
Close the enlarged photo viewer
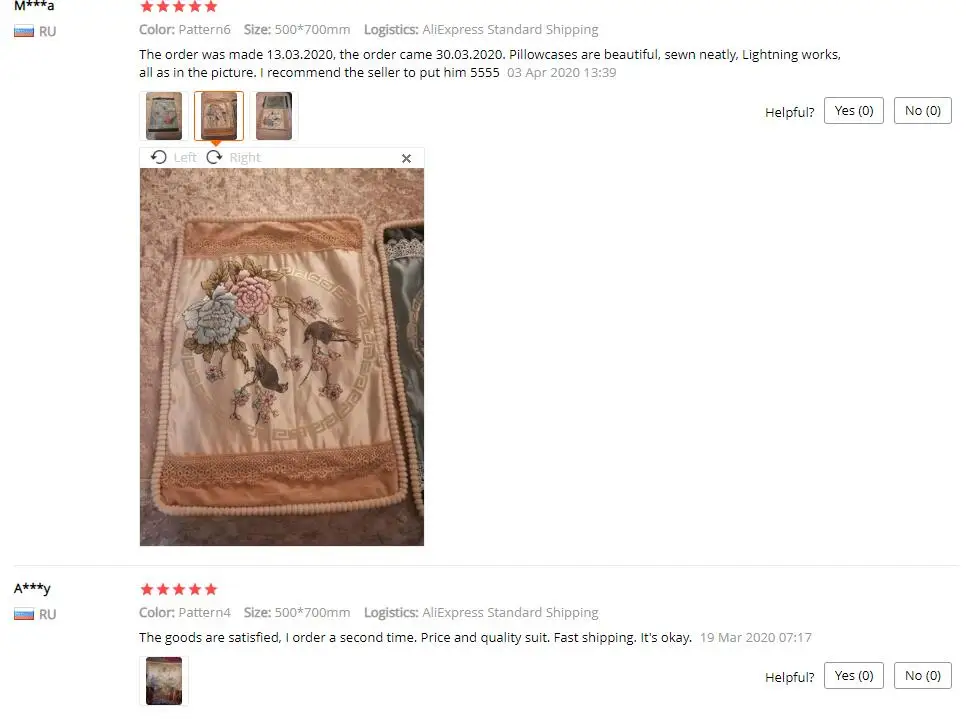tap(407, 158)
